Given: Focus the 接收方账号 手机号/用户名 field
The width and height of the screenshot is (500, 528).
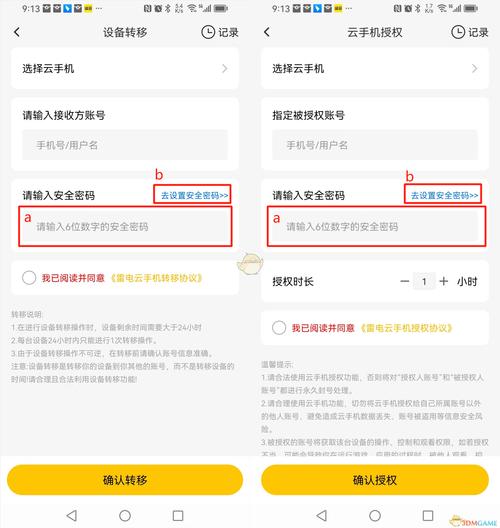Looking at the screenshot, I should tap(125, 145).
